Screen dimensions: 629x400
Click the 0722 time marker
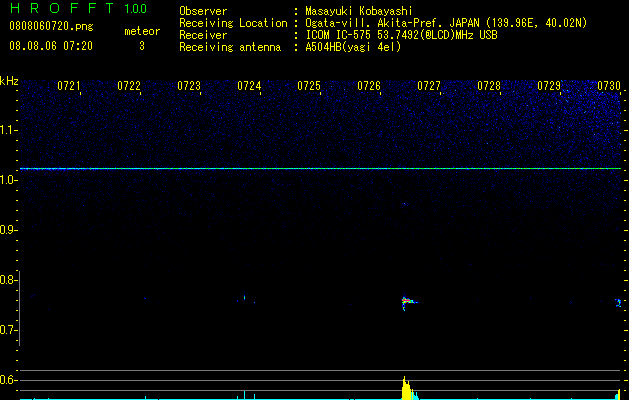click(129, 86)
